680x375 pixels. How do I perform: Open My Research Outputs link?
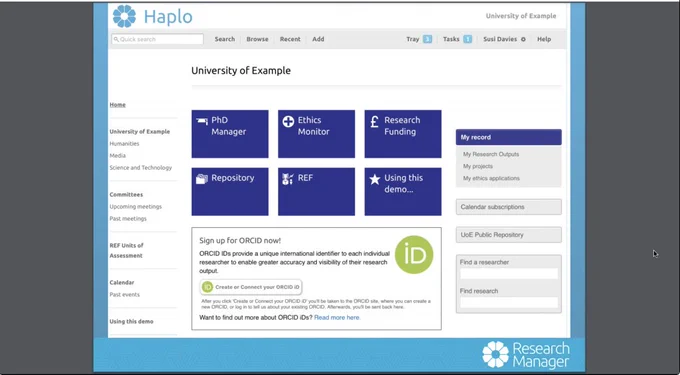point(490,154)
